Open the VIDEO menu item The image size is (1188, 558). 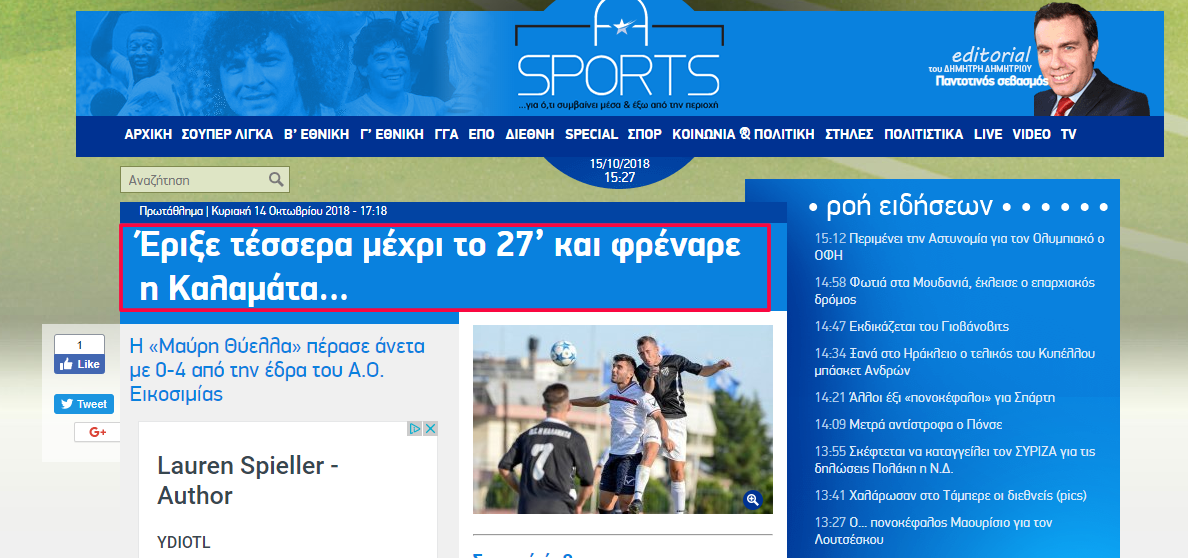click(x=1032, y=134)
